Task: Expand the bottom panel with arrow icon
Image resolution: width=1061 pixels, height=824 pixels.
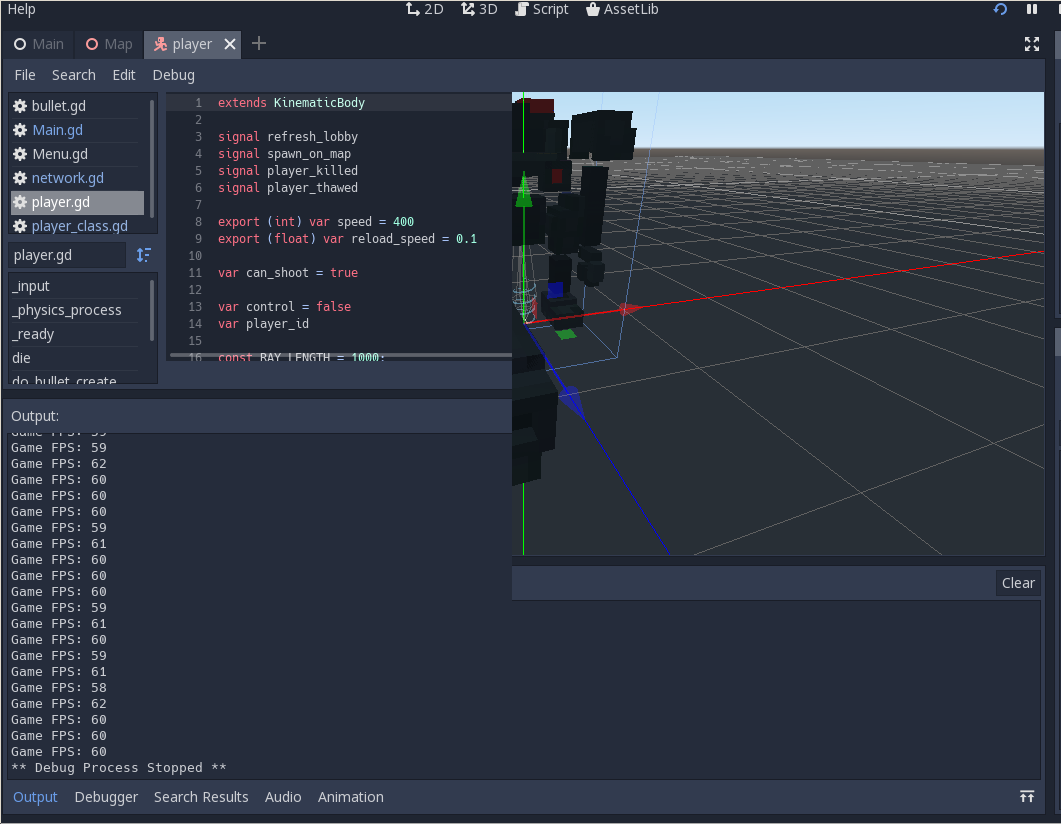Action: [x=1026, y=796]
